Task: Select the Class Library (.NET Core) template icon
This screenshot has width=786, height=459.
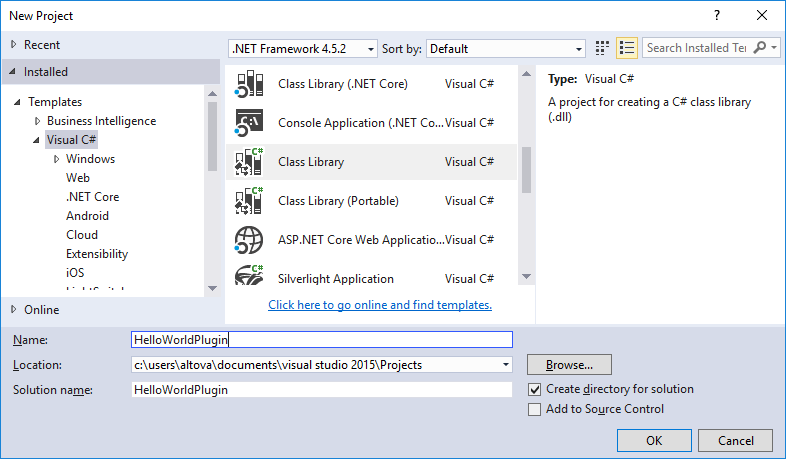Action: [248, 84]
